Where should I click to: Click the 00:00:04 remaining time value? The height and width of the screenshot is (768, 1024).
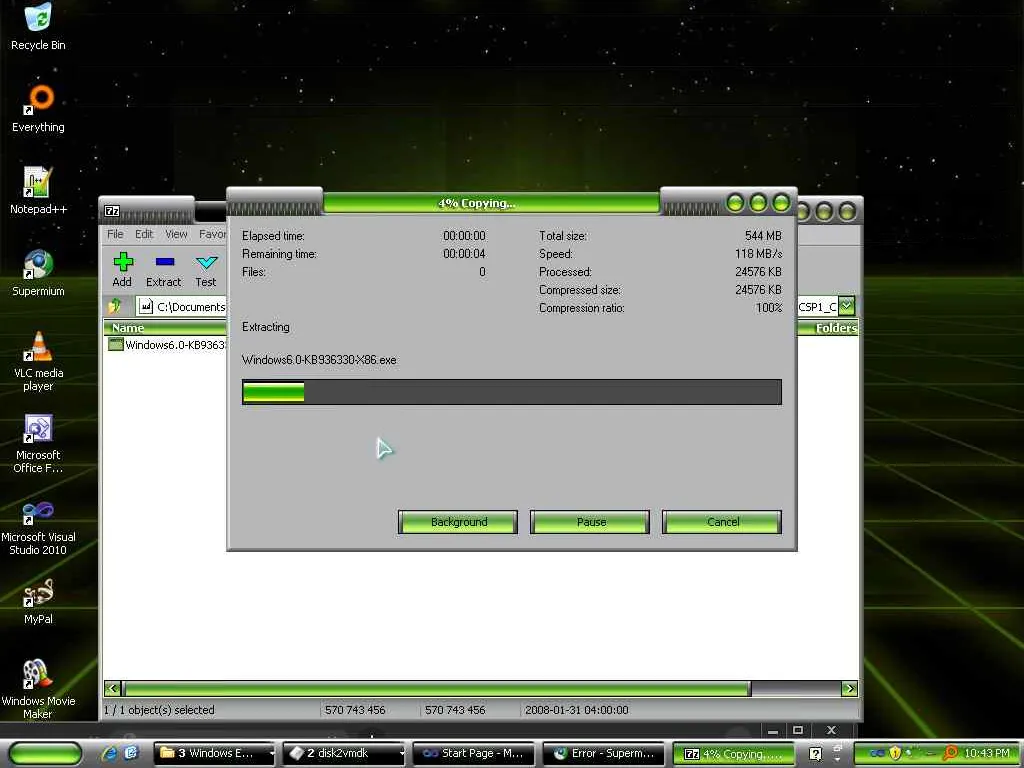click(464, 253)
